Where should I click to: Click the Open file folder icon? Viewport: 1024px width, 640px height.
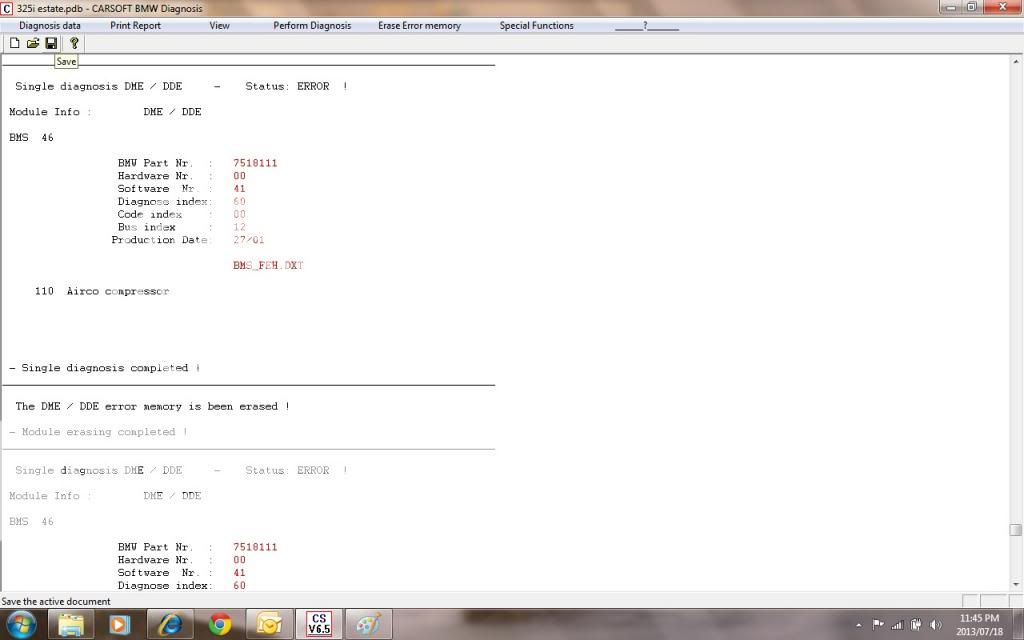point(32,43)
